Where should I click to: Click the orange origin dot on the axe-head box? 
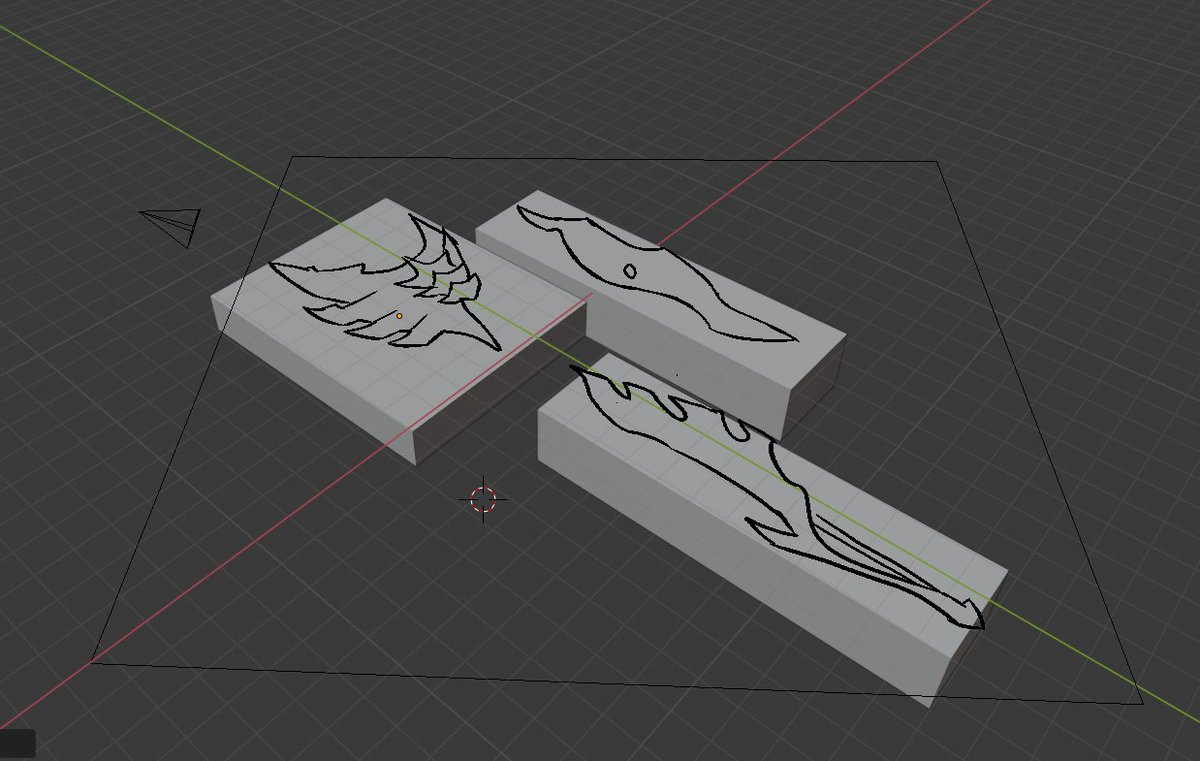point(399,316)
